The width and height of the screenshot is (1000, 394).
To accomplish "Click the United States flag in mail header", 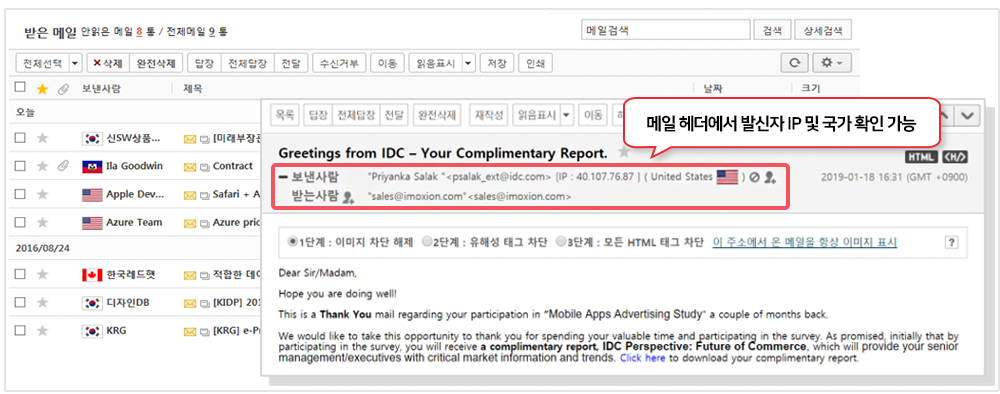I will click(727, 177).
